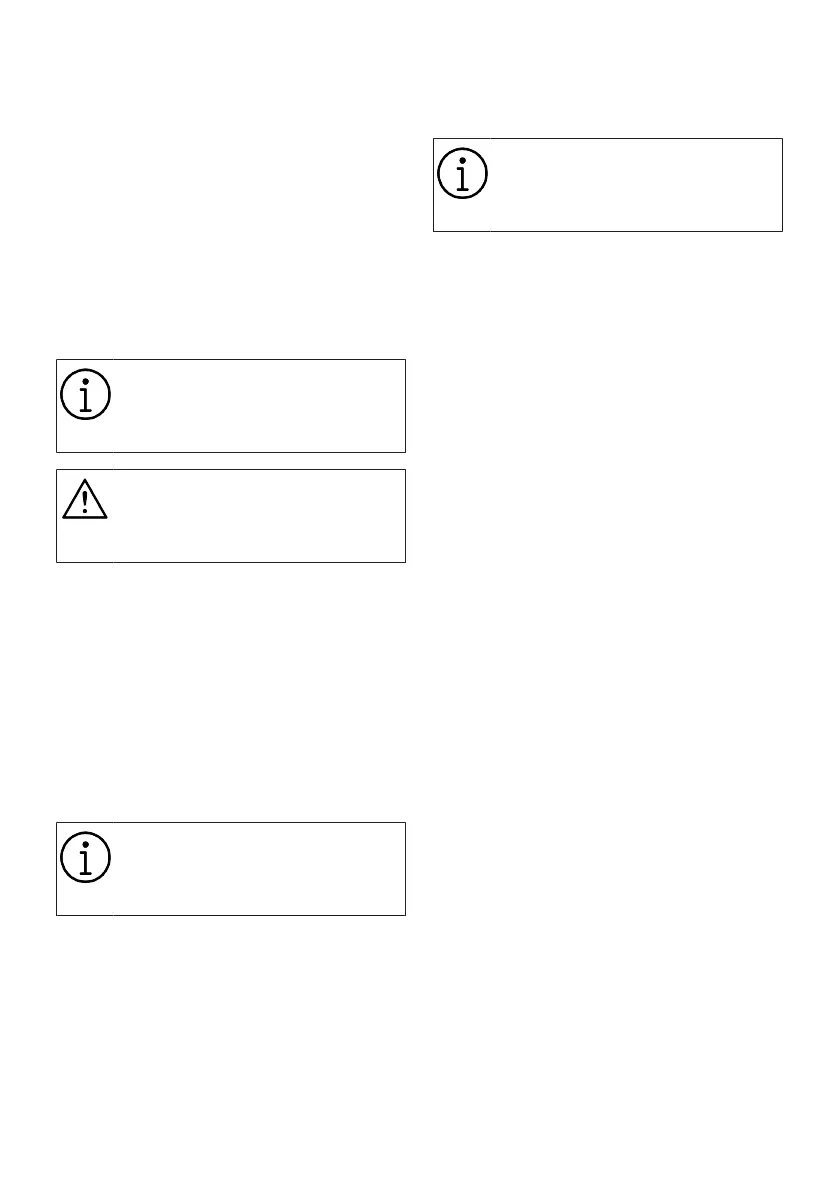Click the empty text area of the warning box

(x=258, y=516)
